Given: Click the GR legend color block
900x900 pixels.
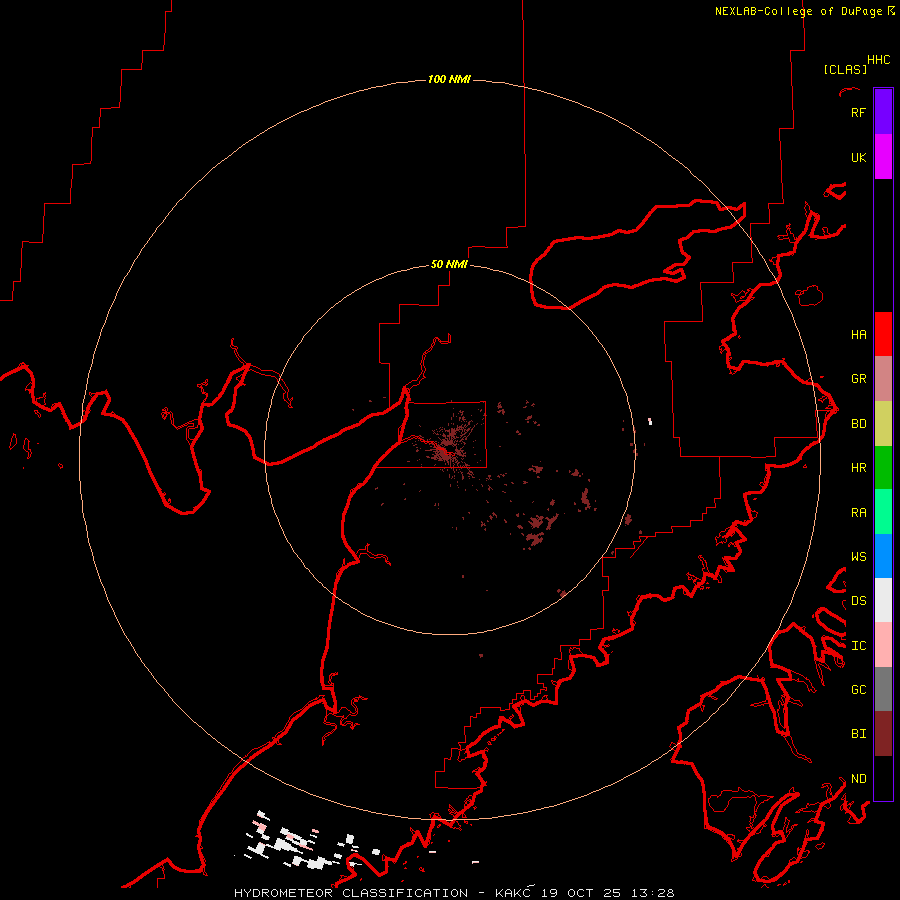Looking at the screenshot, I should click(x=883, y=378).
